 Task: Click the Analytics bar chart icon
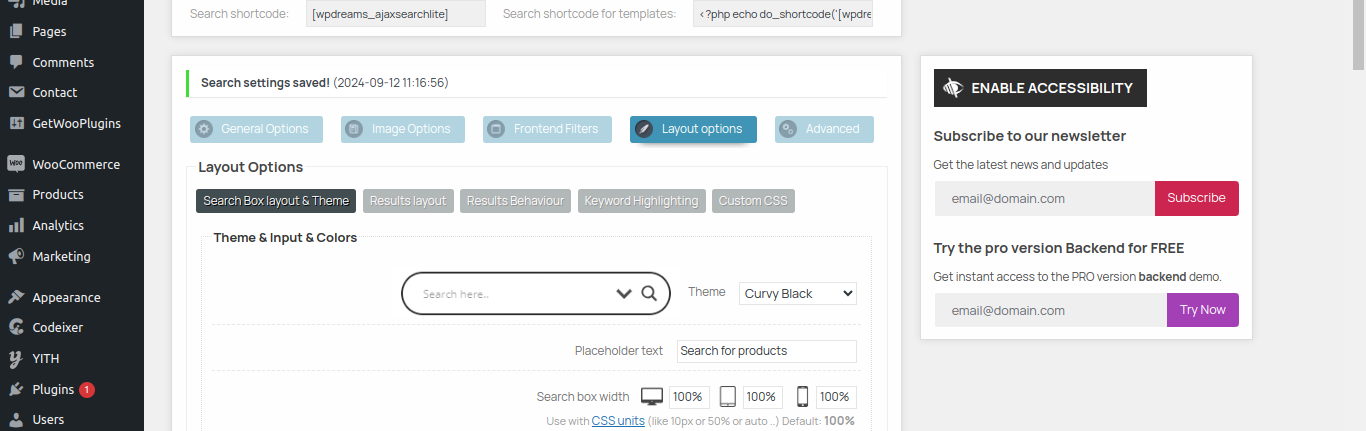coord(16,225)
